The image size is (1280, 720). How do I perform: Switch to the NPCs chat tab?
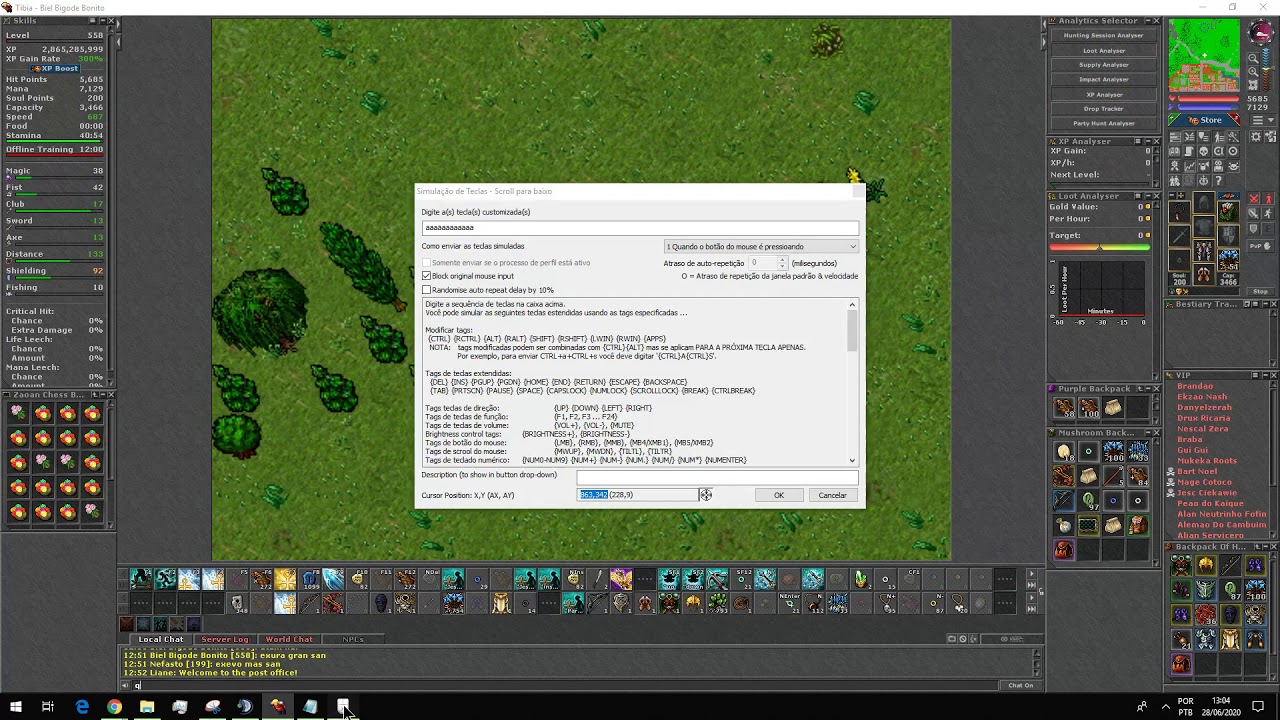point(353,639)
